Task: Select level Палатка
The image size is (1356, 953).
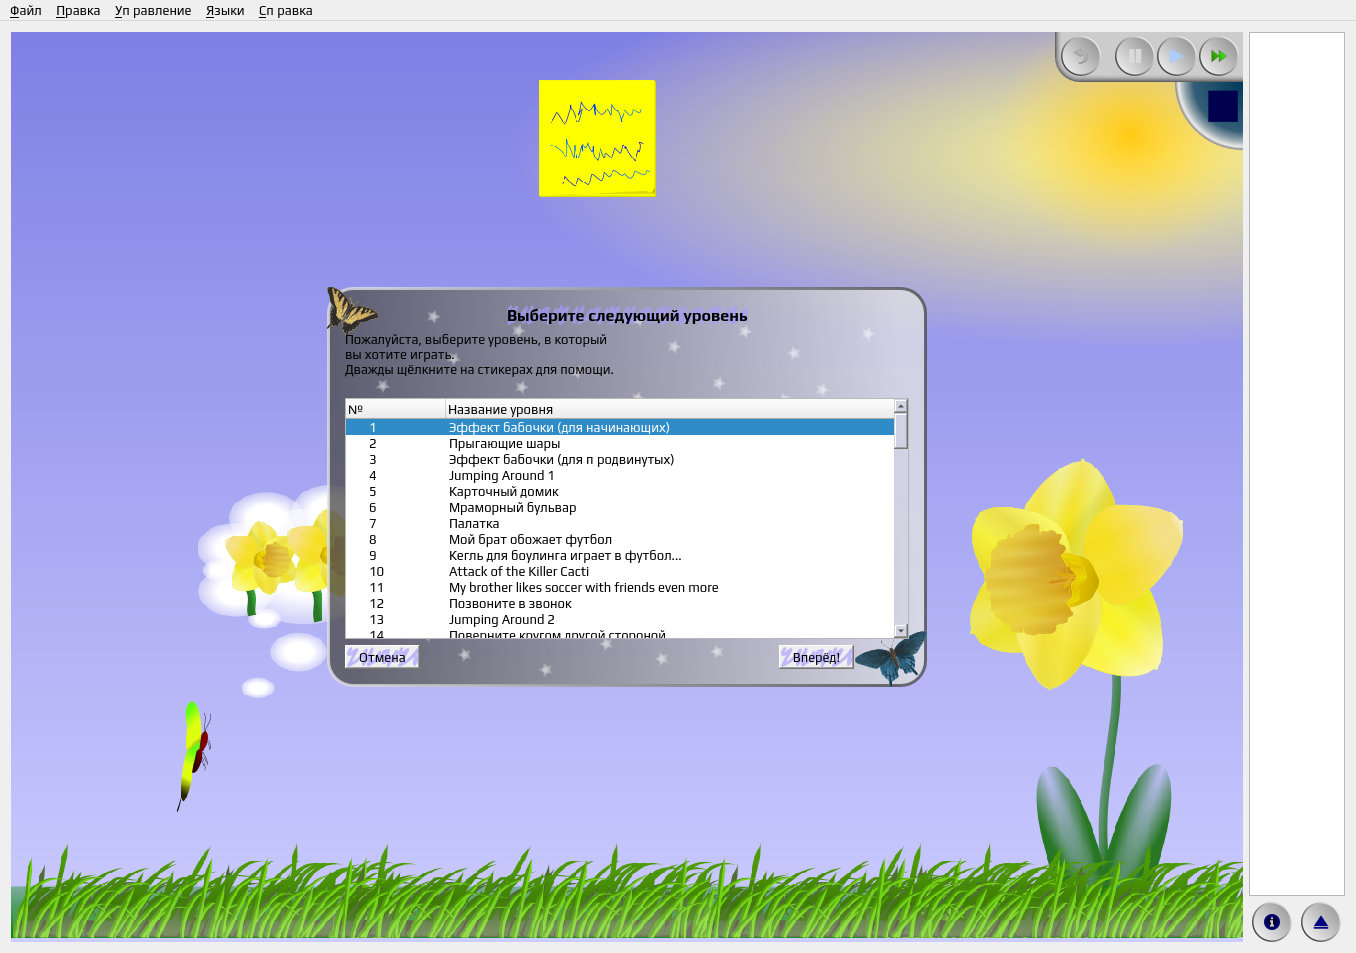Action: click(x=620, y=523)
